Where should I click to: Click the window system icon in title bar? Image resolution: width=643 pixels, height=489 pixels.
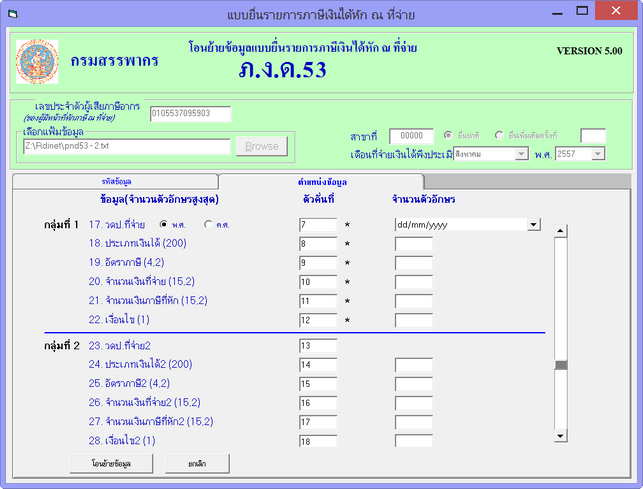tap(13, 14)
